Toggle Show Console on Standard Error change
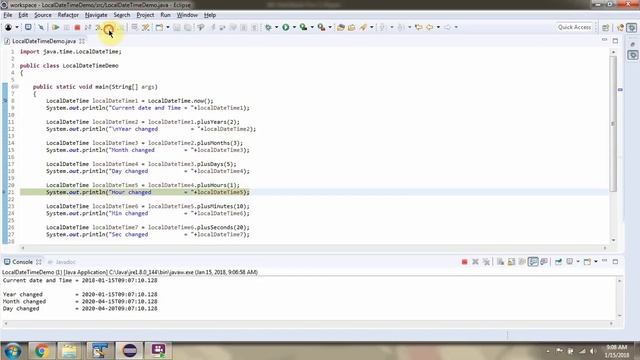This screenshot has height=360, width=640. 544,262
